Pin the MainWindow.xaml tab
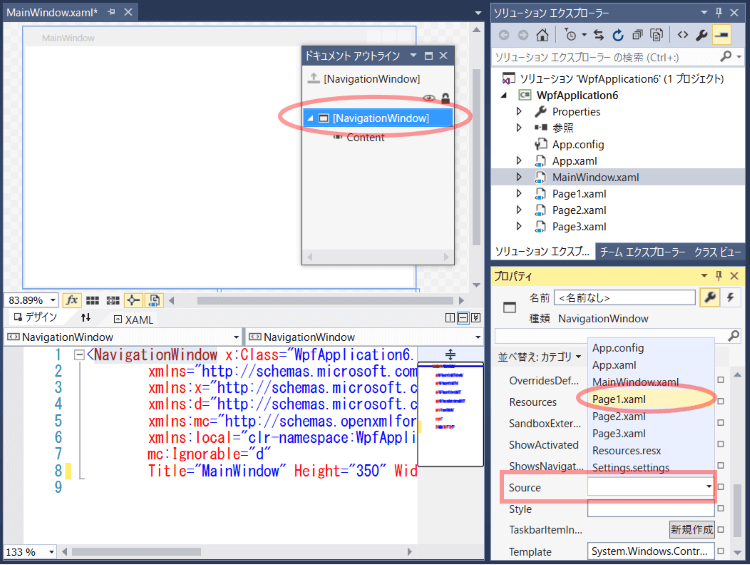750x565 pixels. pyautogui.click(x=111, y=12)
